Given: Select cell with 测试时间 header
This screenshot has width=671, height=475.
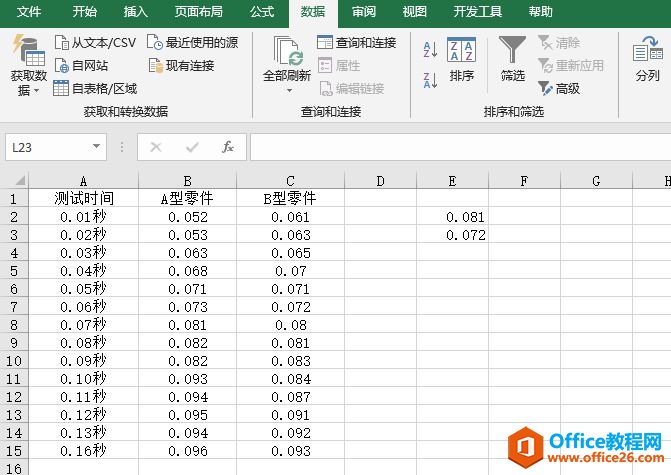Looking at the screenshot, I should pyautogui.click(x=83, y=199).
